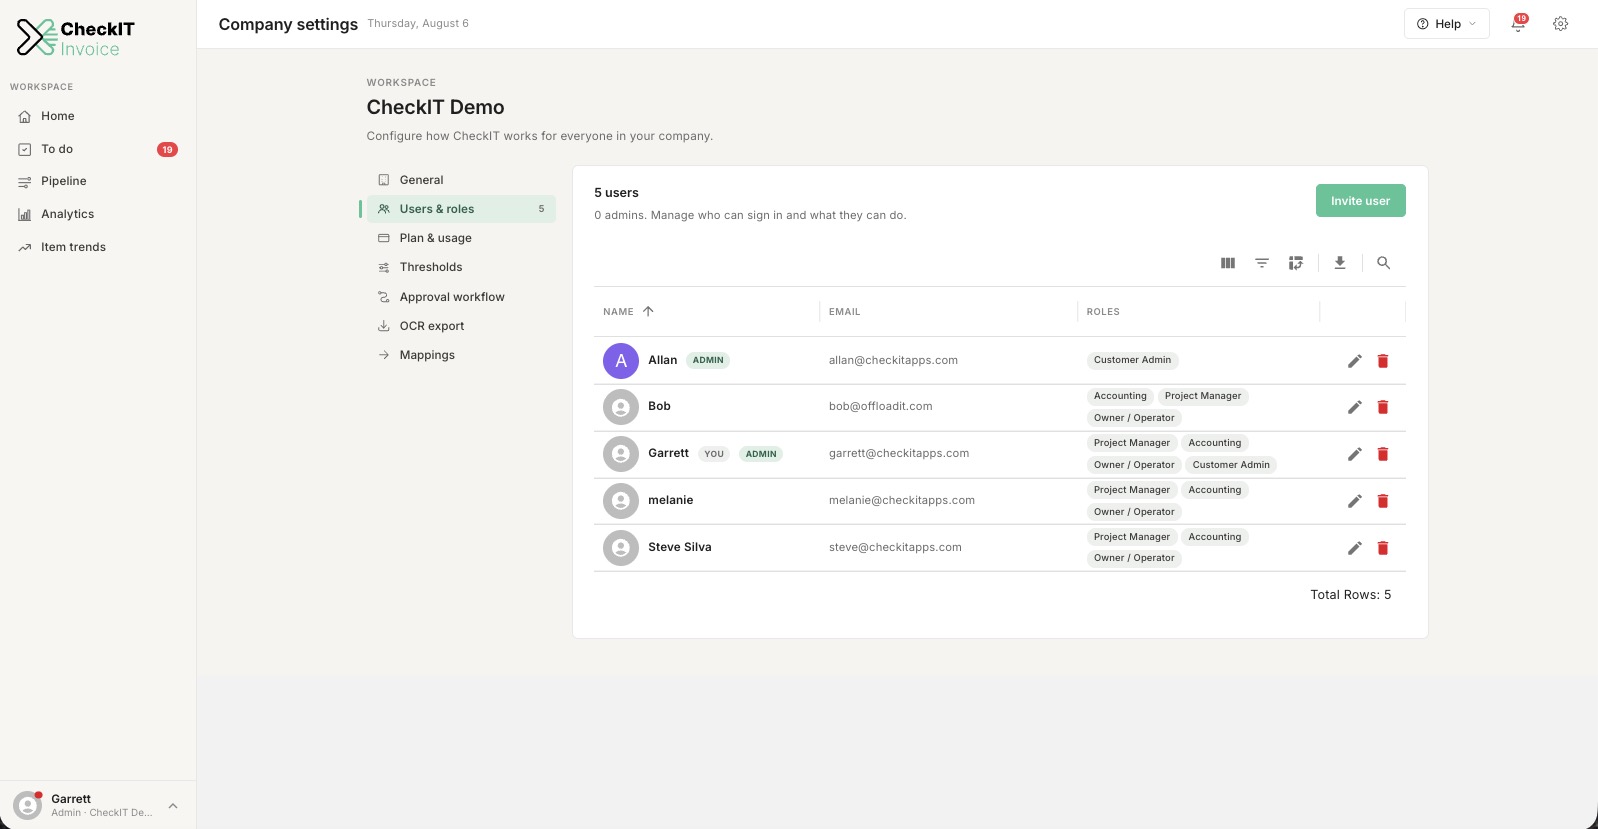The height and width of the screenshot is (829, 1598).
Task: Click email allan@checkitapps.com
Action: 893,360
